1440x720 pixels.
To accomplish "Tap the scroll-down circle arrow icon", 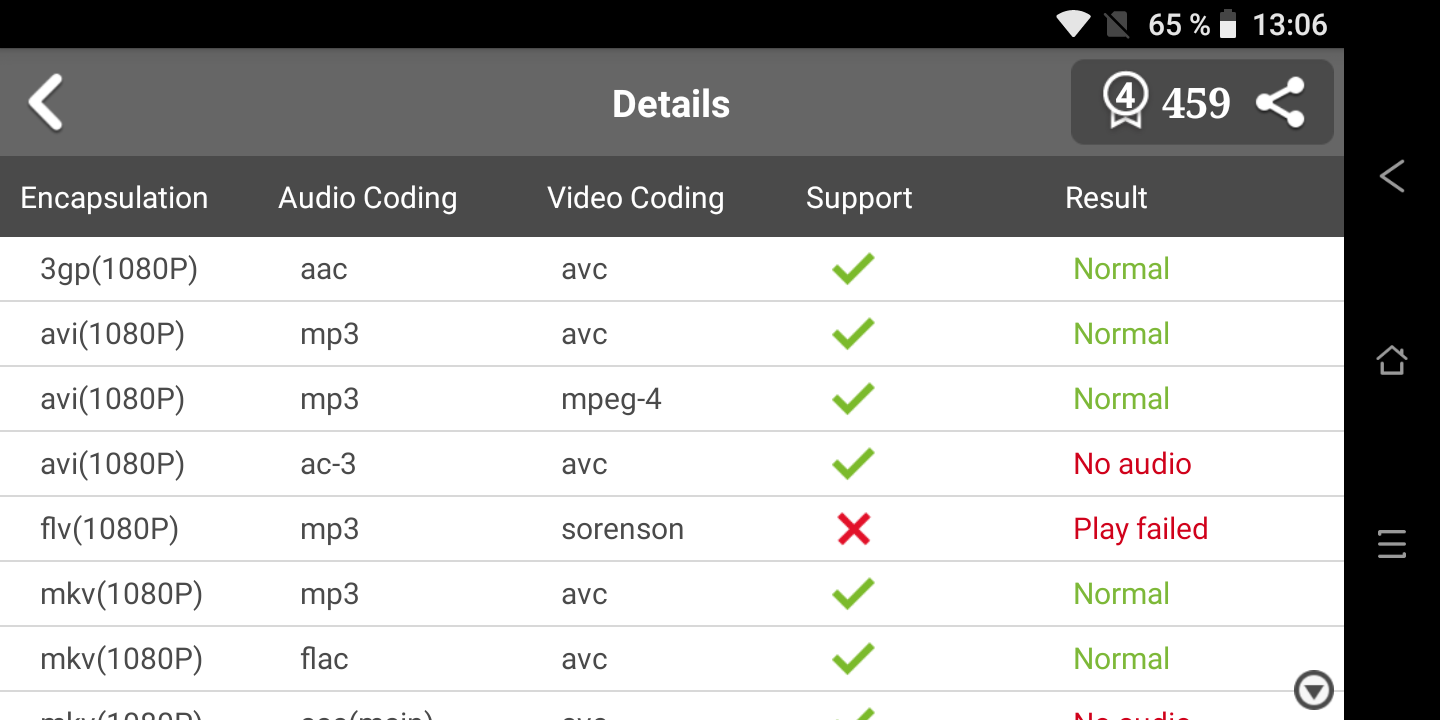I will coord(1313,690).
